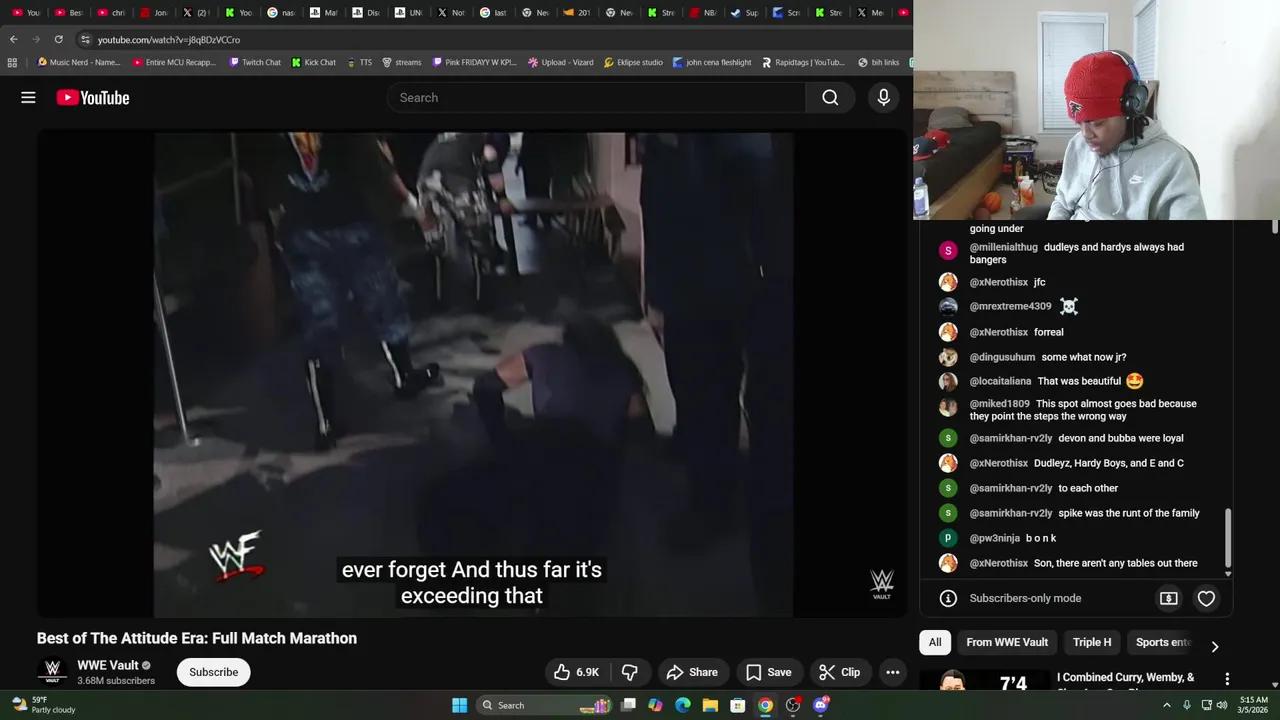Click the search magnifier button
Screen dimensions: 1280x720
click(830, 97)
